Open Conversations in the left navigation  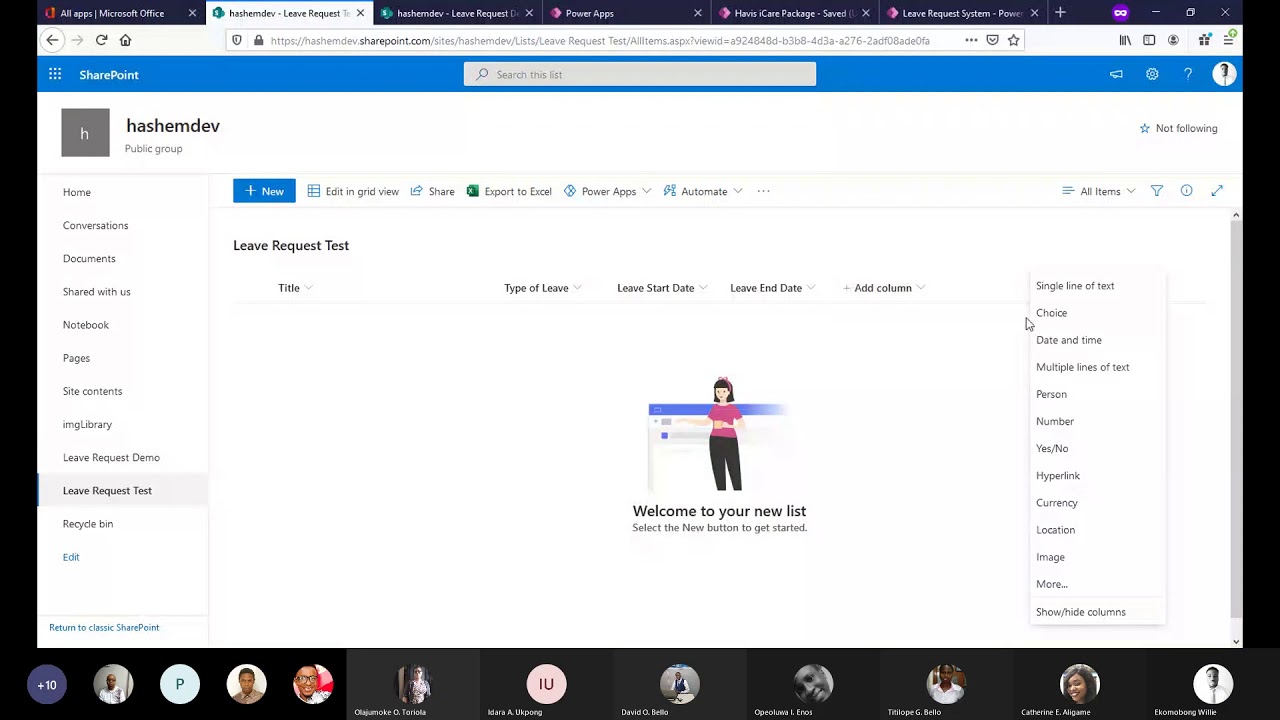(x=95, y=225)
